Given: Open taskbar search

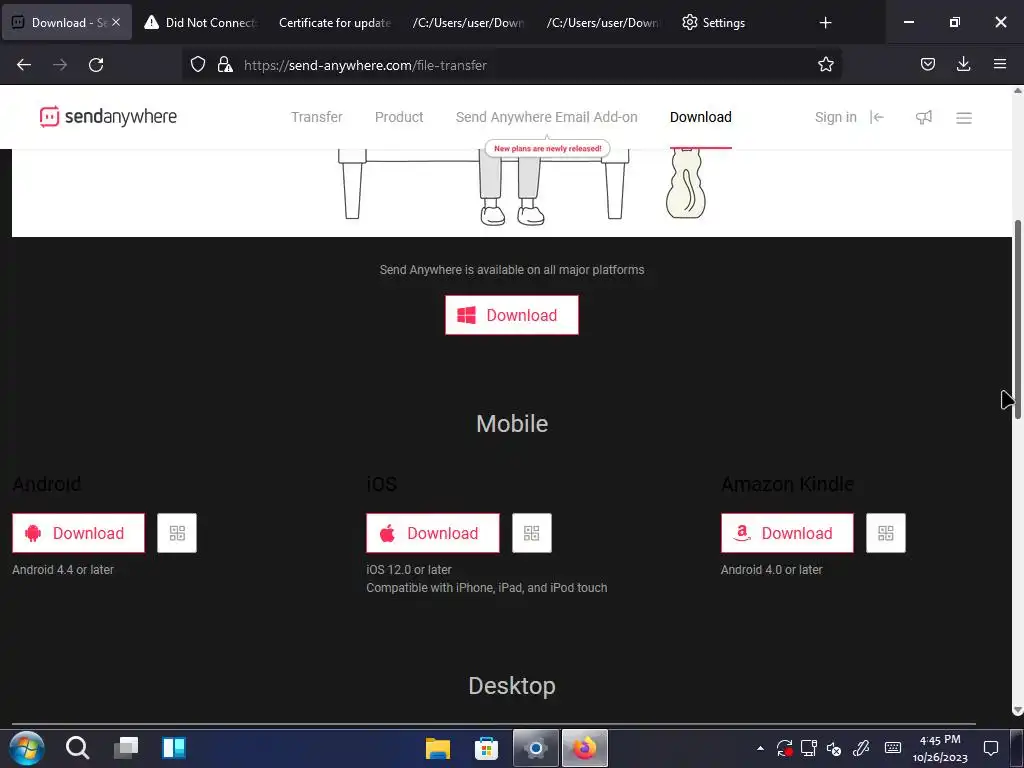Looking at the screenshot, I should pos(77,748).
